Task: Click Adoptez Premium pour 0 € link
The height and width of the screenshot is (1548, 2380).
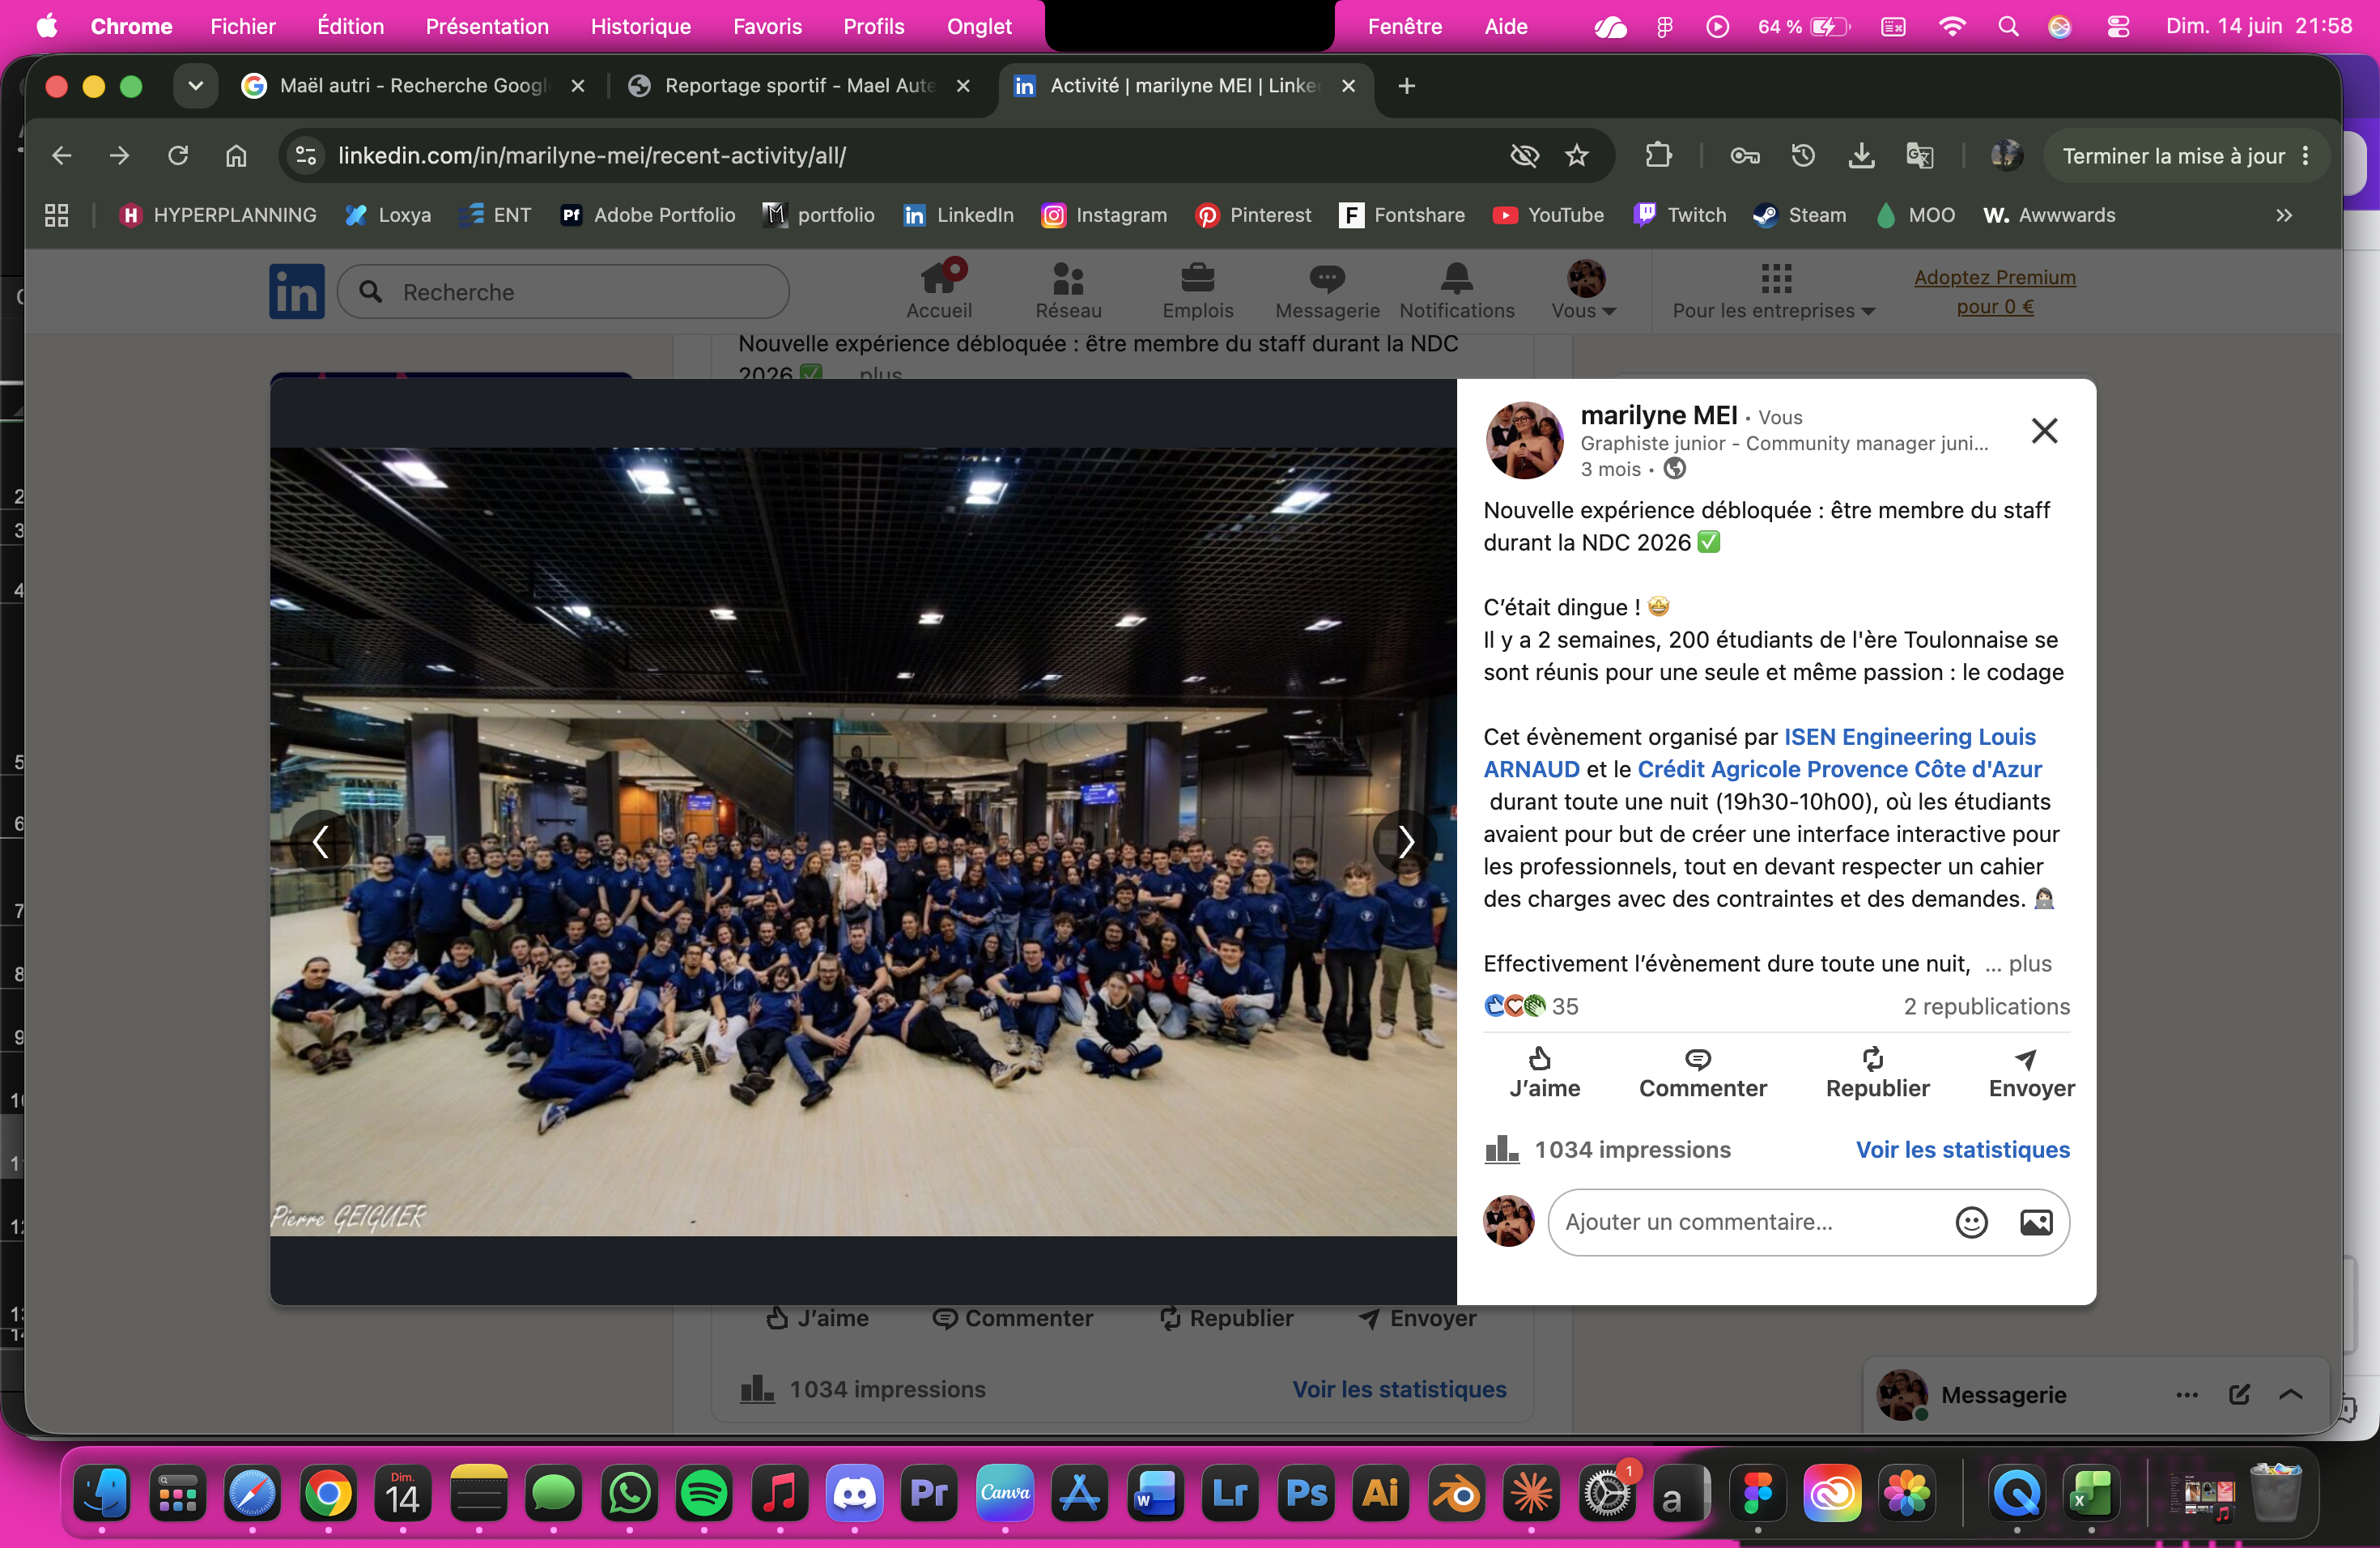Action: [x=1994, y=292]
